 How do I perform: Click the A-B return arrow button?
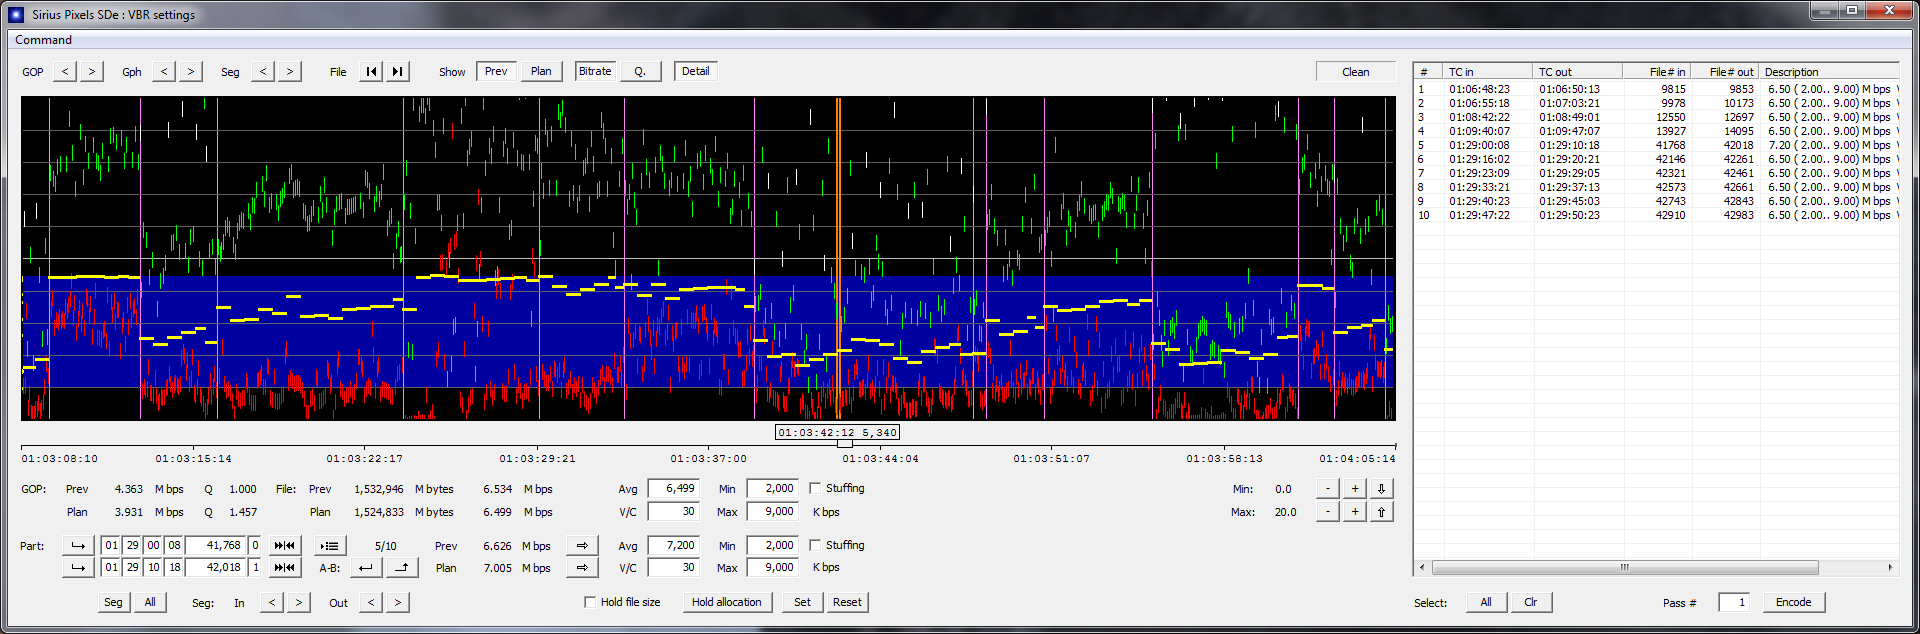(366, 567)
